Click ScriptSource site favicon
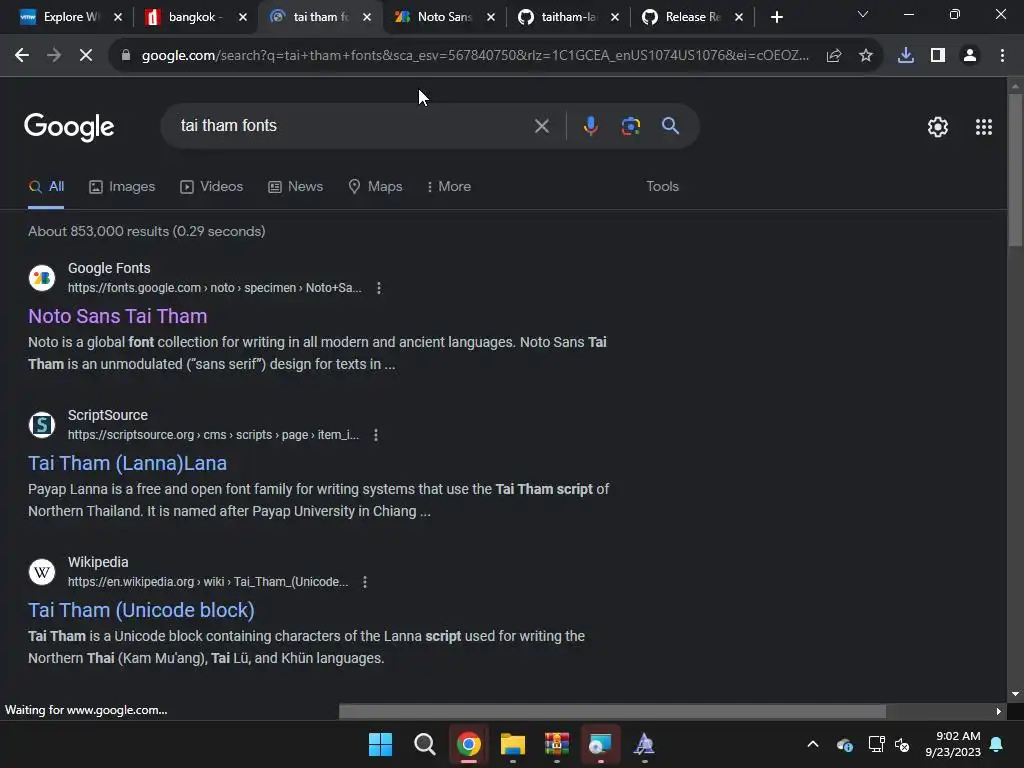Screen dimensions: 1024x768 click(x=42, y=424)
